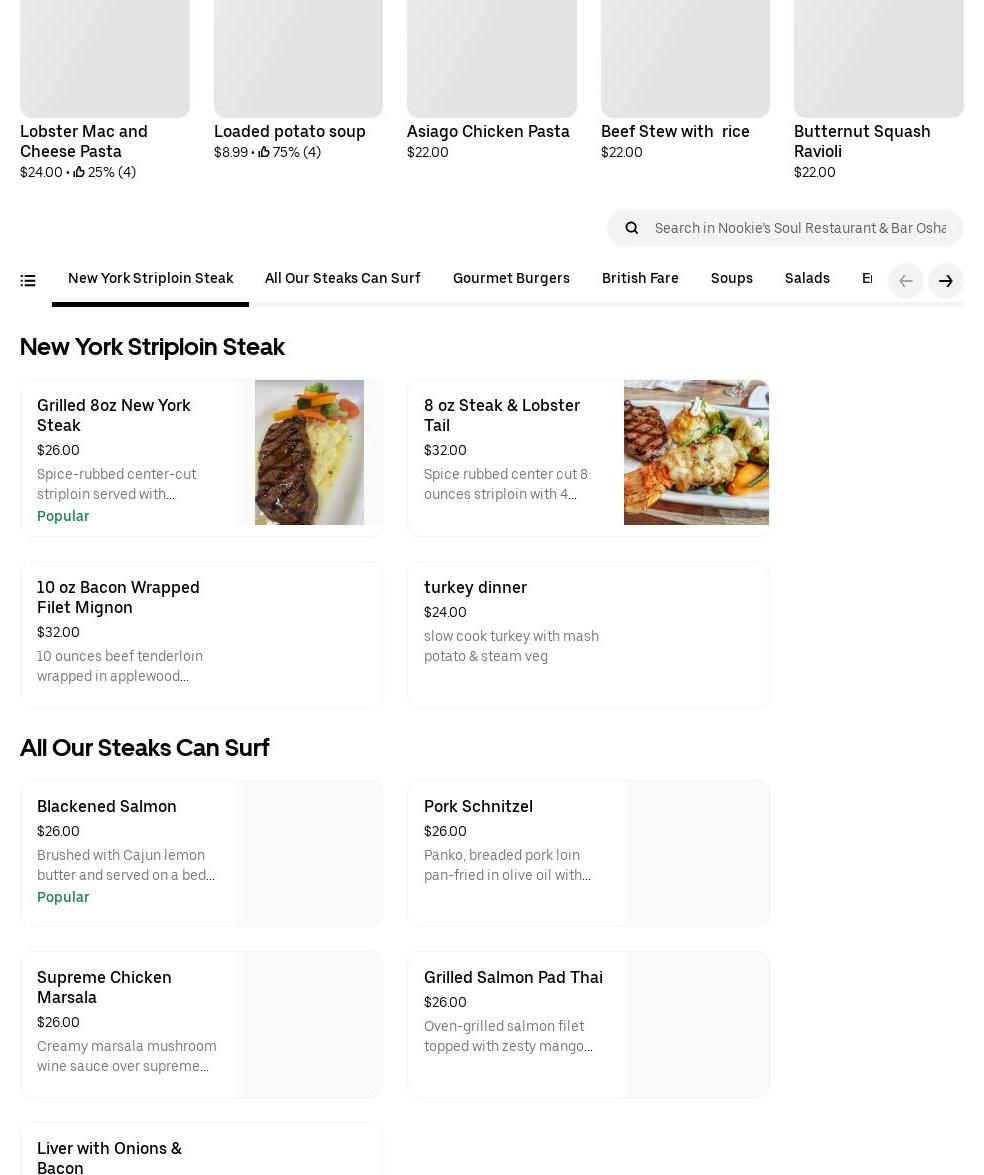
Task: Open the Gourmet Burgers tab
Action: [x=511, y=278]
